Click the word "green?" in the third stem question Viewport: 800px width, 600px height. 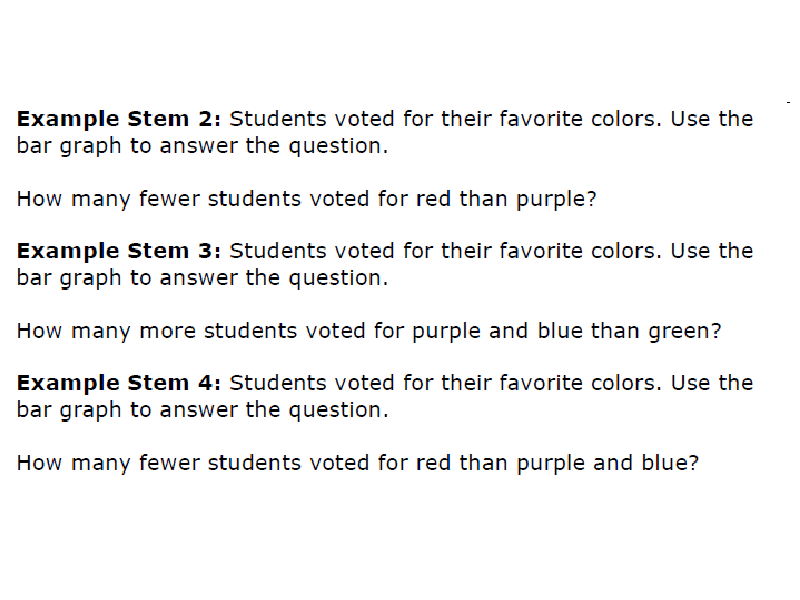click(x=685, y=332)
